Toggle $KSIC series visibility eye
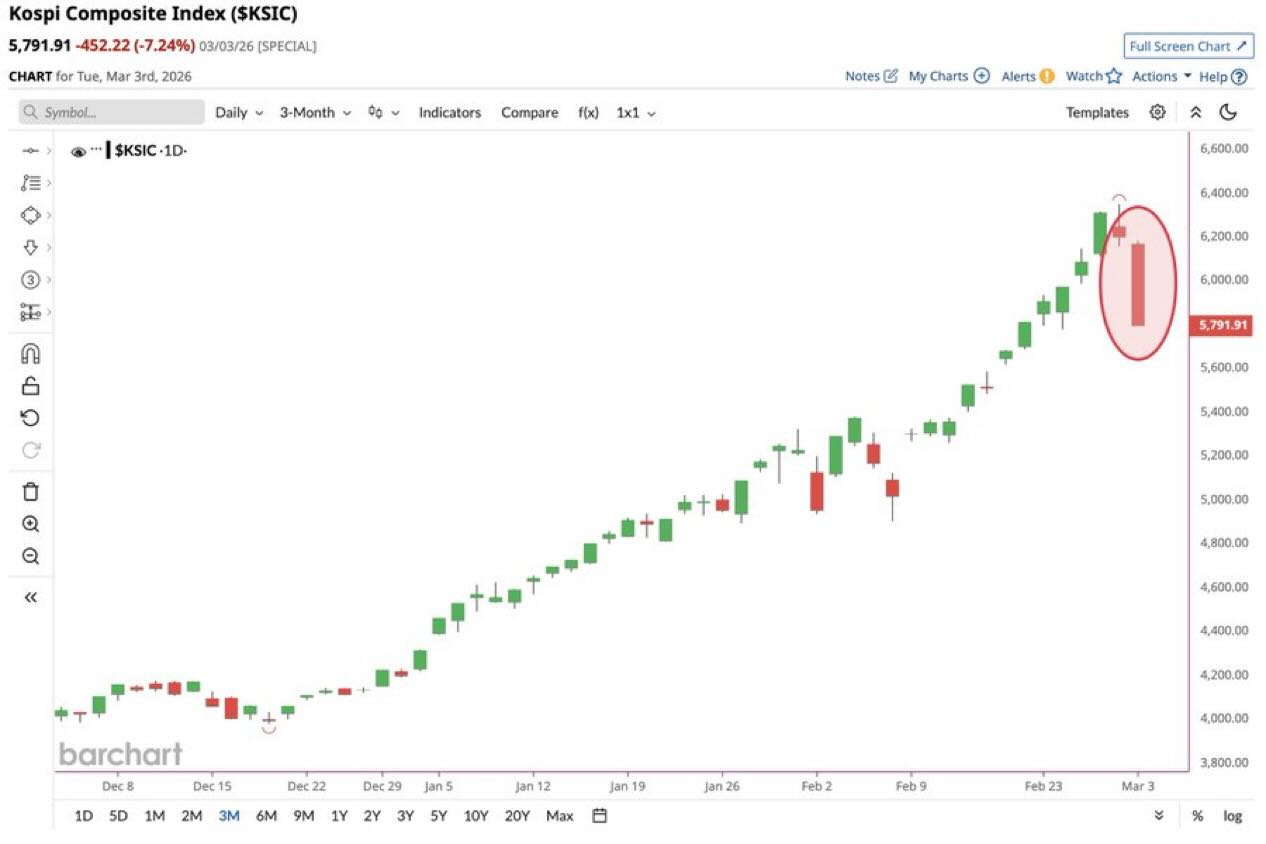Image resolution: width=1266 pixels, height=844 pixels. coord(78,152)
